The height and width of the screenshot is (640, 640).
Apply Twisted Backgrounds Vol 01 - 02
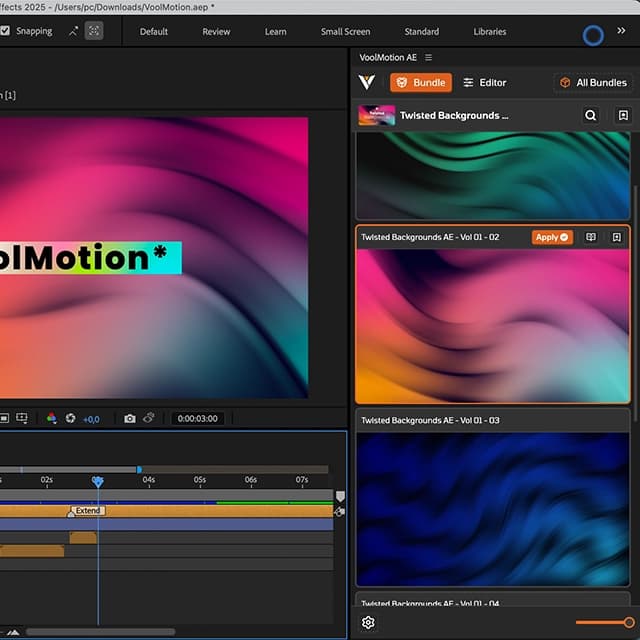coord(552,237)
